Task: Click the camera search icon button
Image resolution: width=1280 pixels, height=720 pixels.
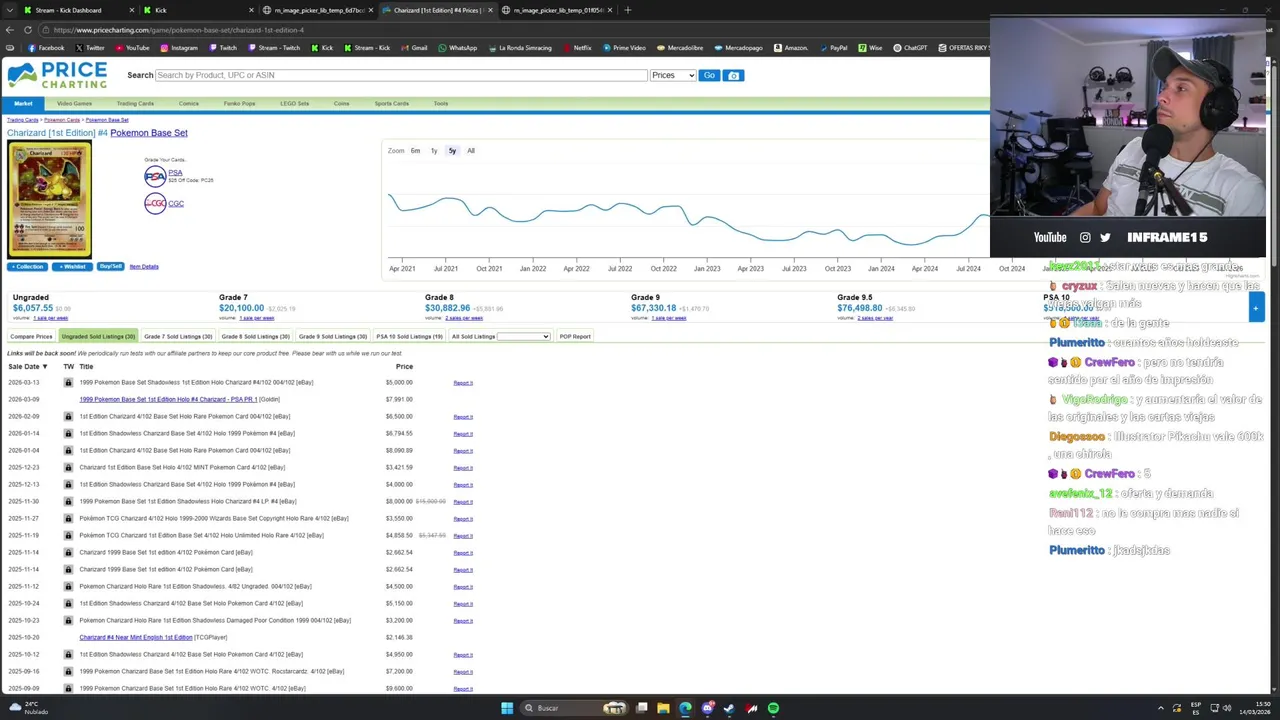Action: tap(733, 75)
